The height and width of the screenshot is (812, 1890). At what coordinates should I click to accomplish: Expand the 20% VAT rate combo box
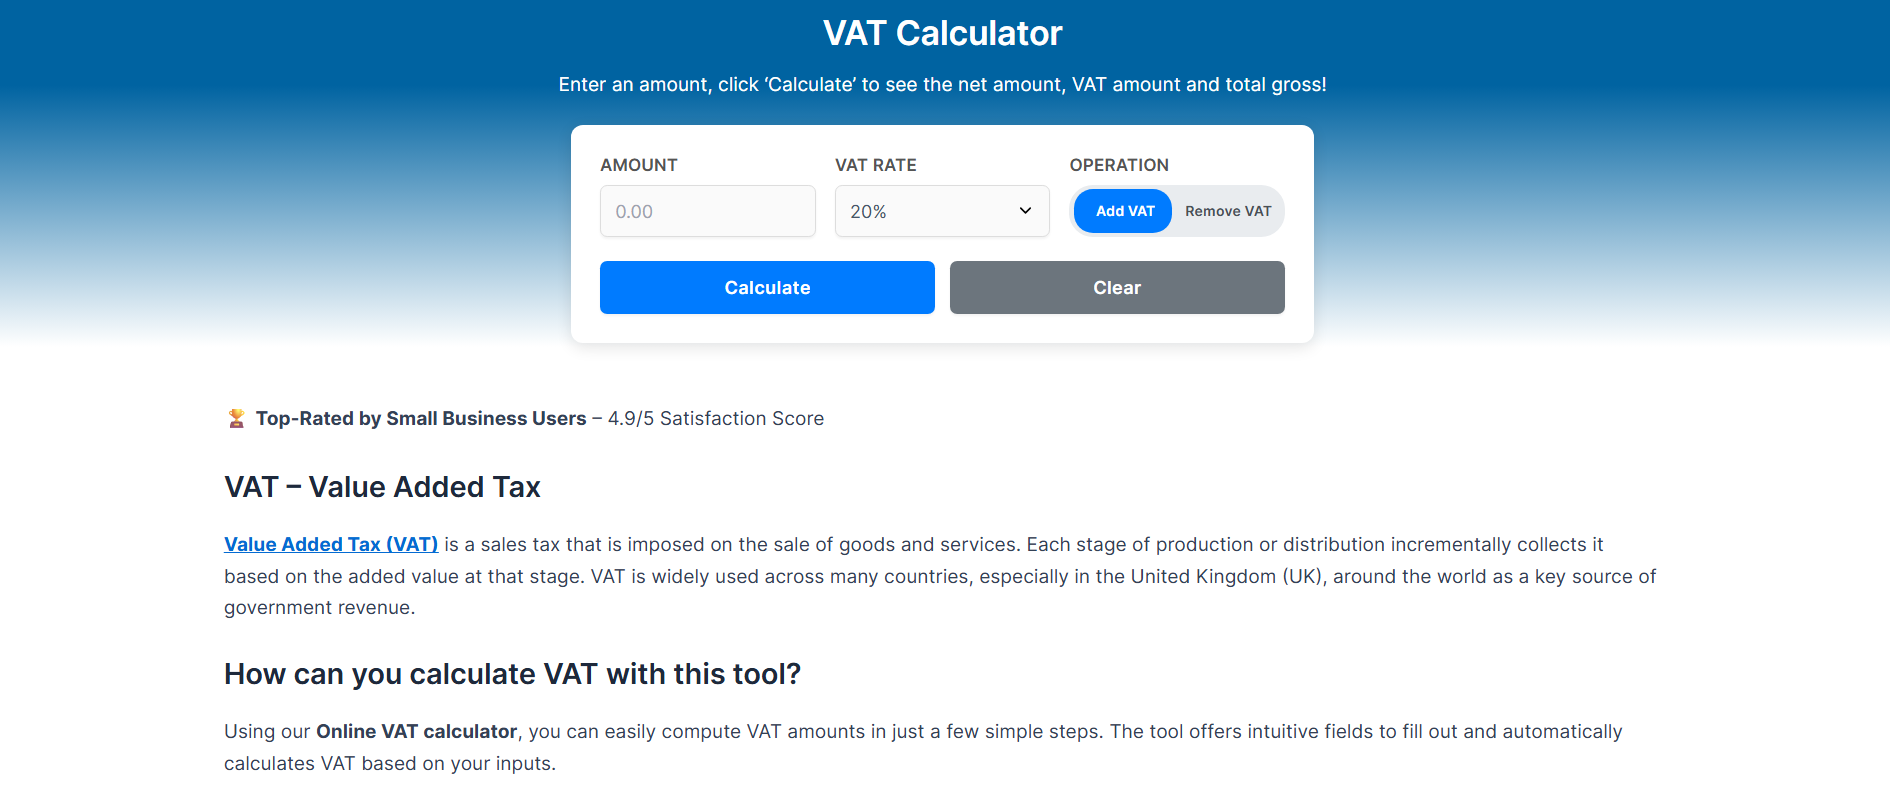[x=941, y=211]
